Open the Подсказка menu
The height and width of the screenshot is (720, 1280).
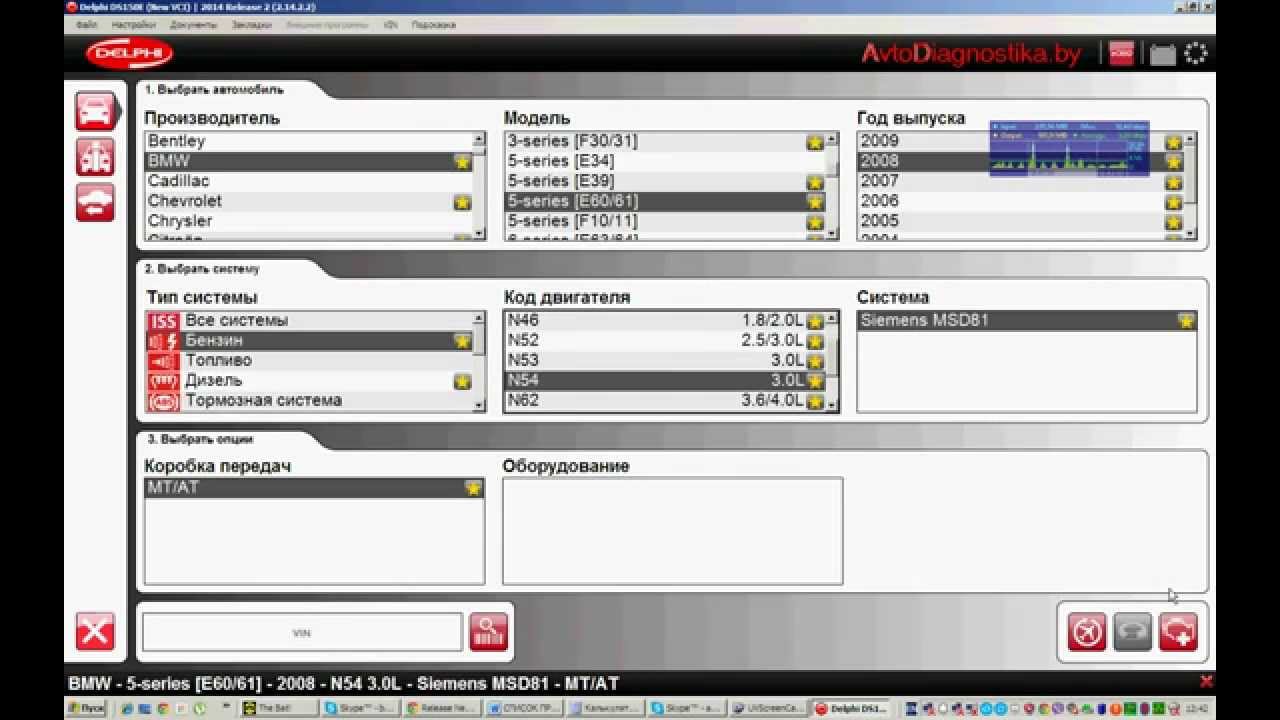434,24
